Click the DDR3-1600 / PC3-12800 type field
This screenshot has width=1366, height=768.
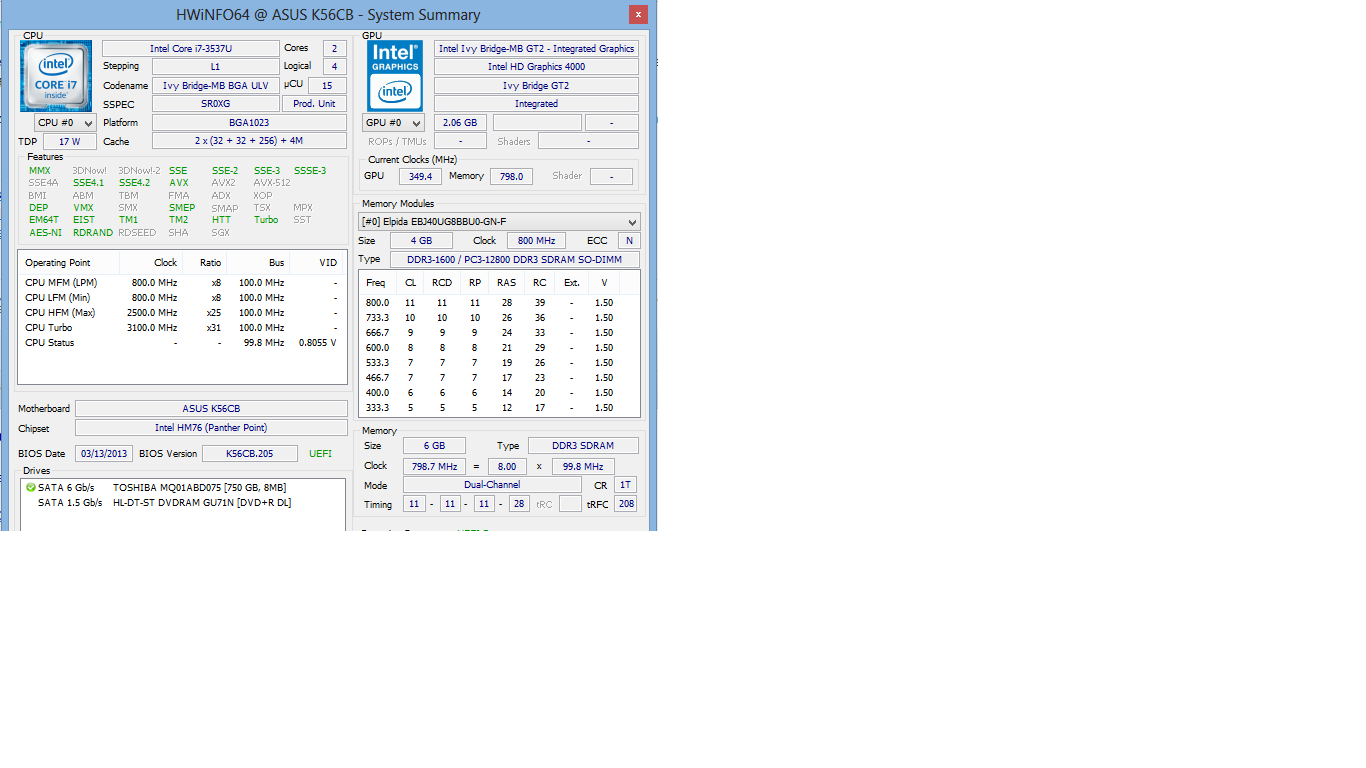point(515,260)
